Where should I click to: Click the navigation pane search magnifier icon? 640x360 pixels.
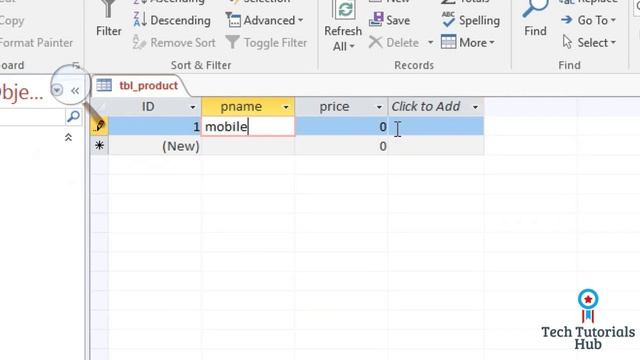pyautogui.click(x=73, y=117)
